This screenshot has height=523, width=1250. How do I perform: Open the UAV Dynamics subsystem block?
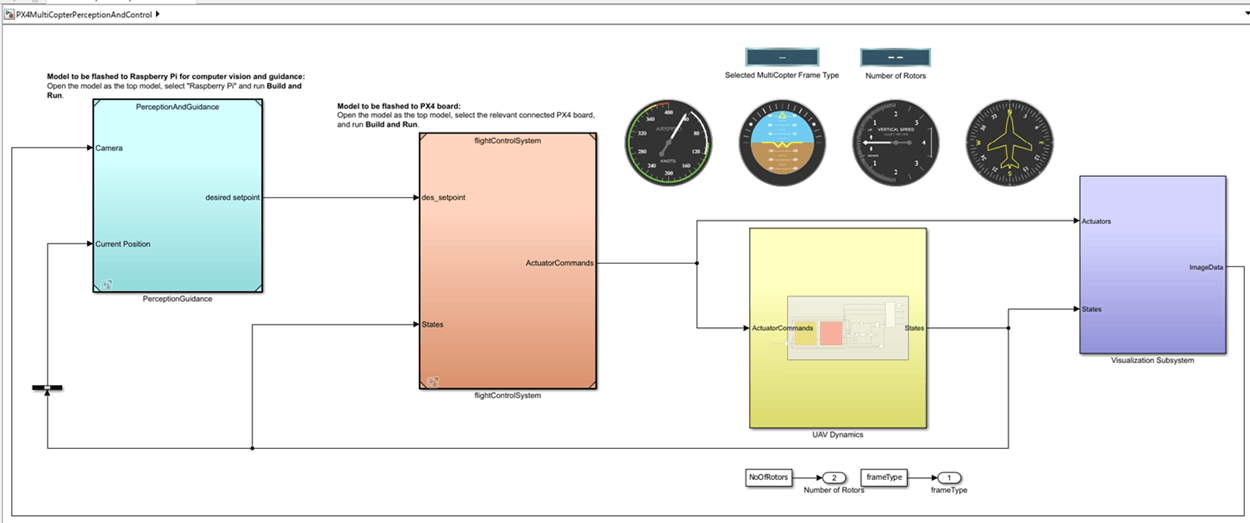click(x=838, y=327)
